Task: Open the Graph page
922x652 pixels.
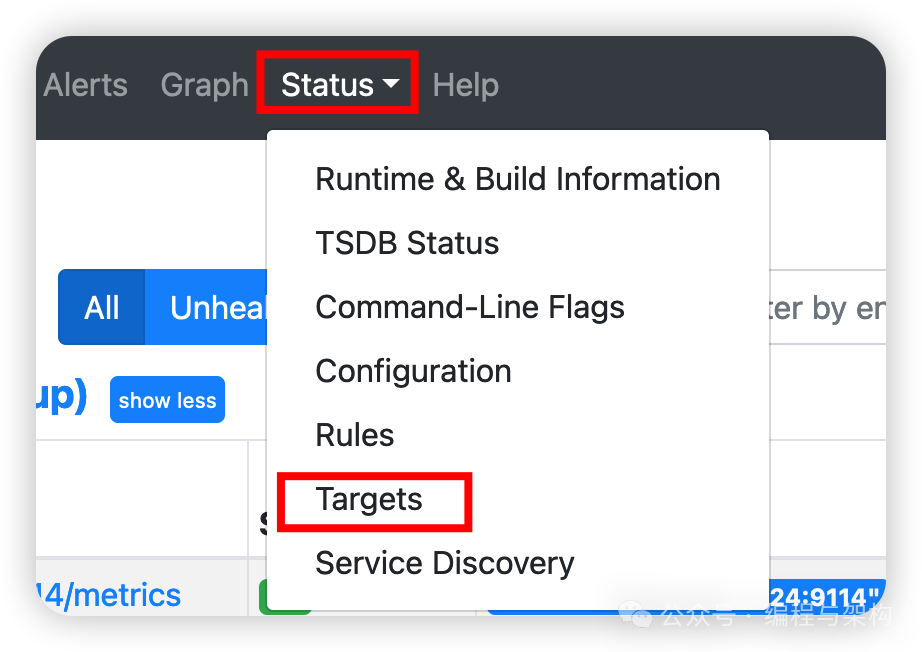Action: pyautogui.click(x=205, y=85)
